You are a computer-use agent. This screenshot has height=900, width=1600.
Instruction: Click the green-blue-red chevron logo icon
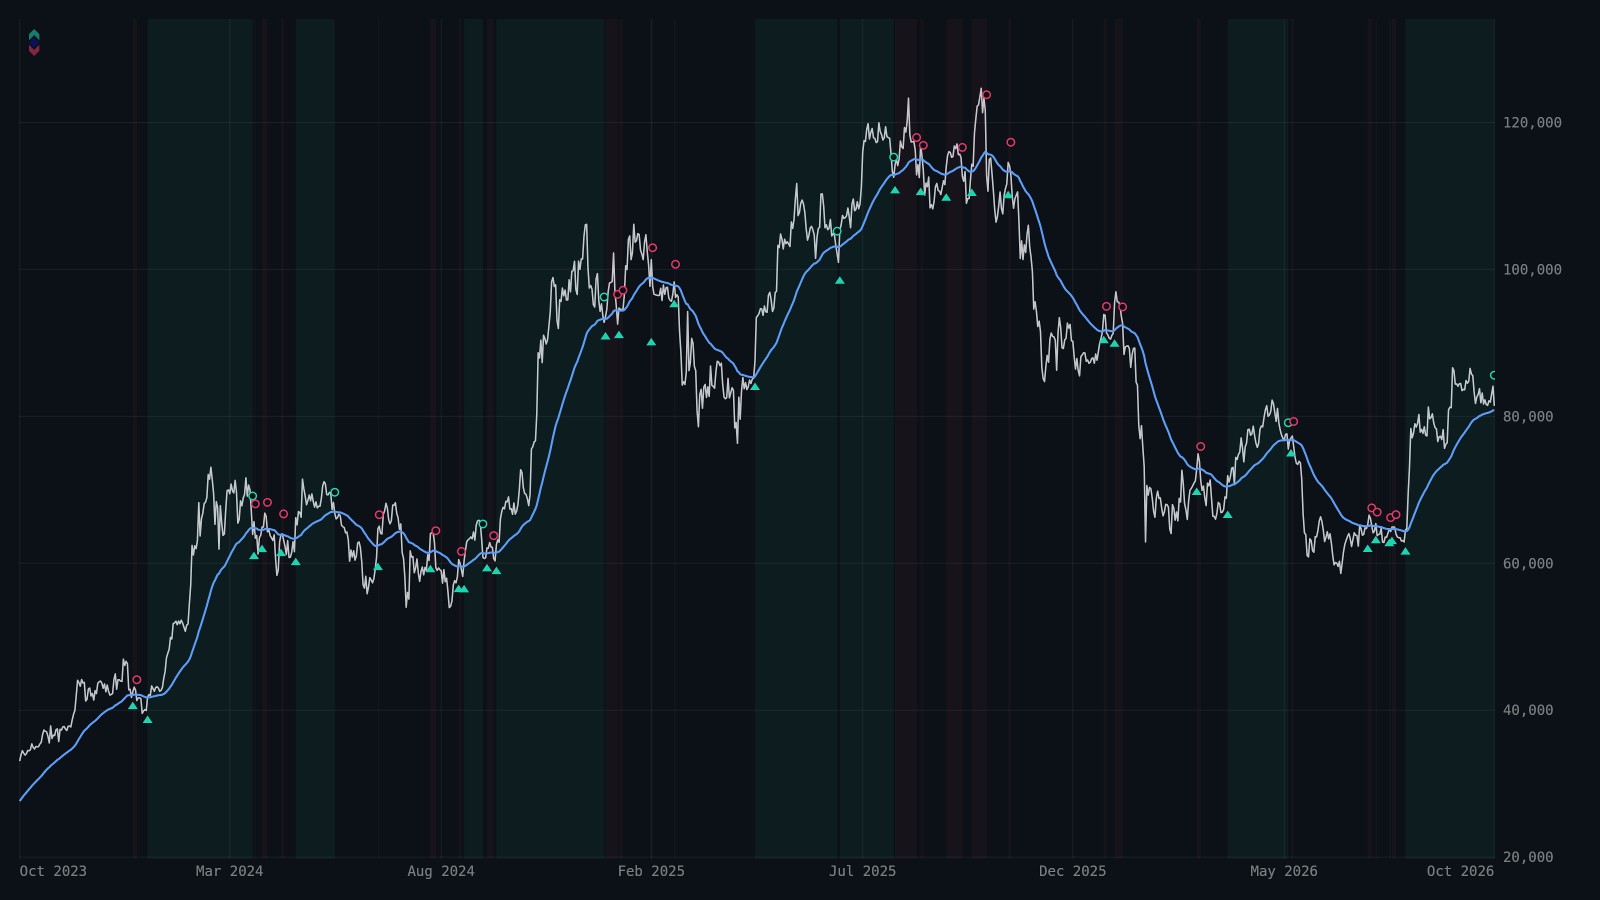coord(34,42)
